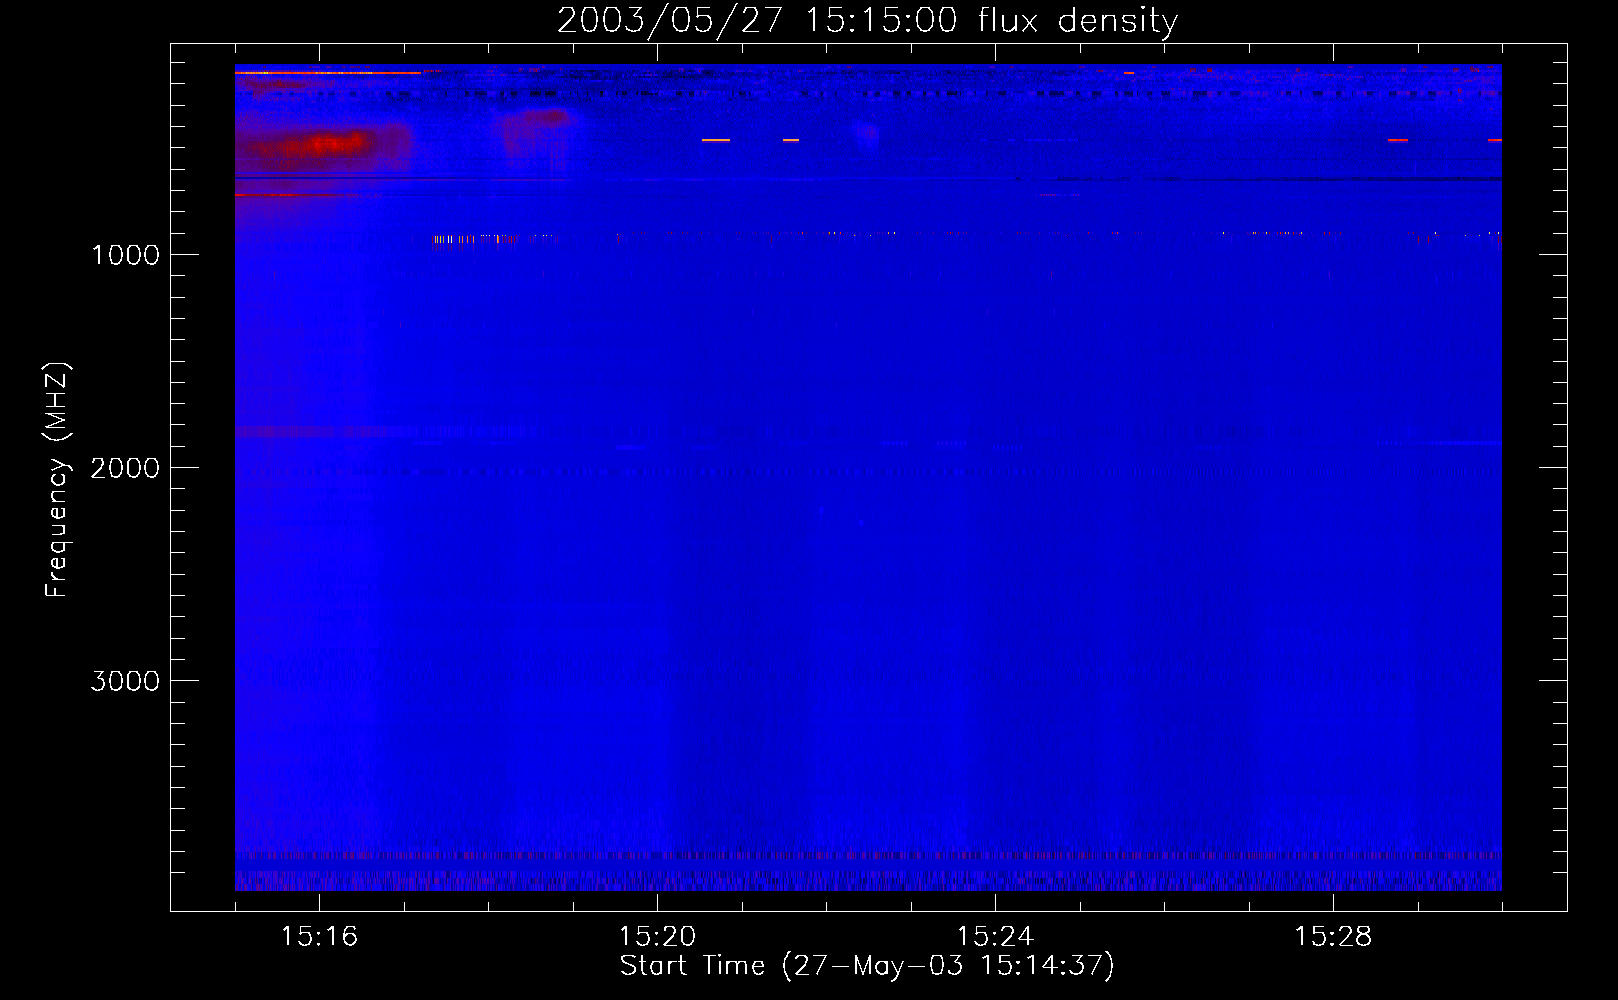Click the 'Start Time (27-May-03 15:14:37)' label

click(x=867, y=966)
